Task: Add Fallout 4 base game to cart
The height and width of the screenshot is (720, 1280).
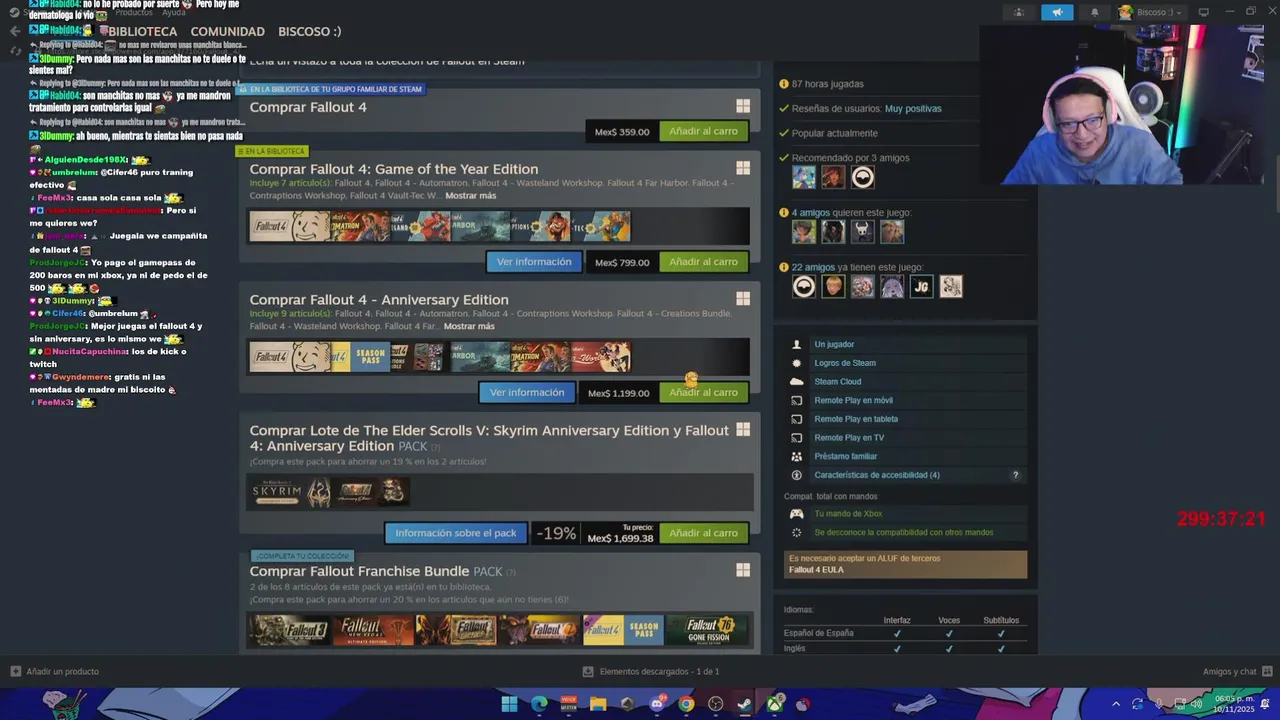Action: (x=703, y=131)
